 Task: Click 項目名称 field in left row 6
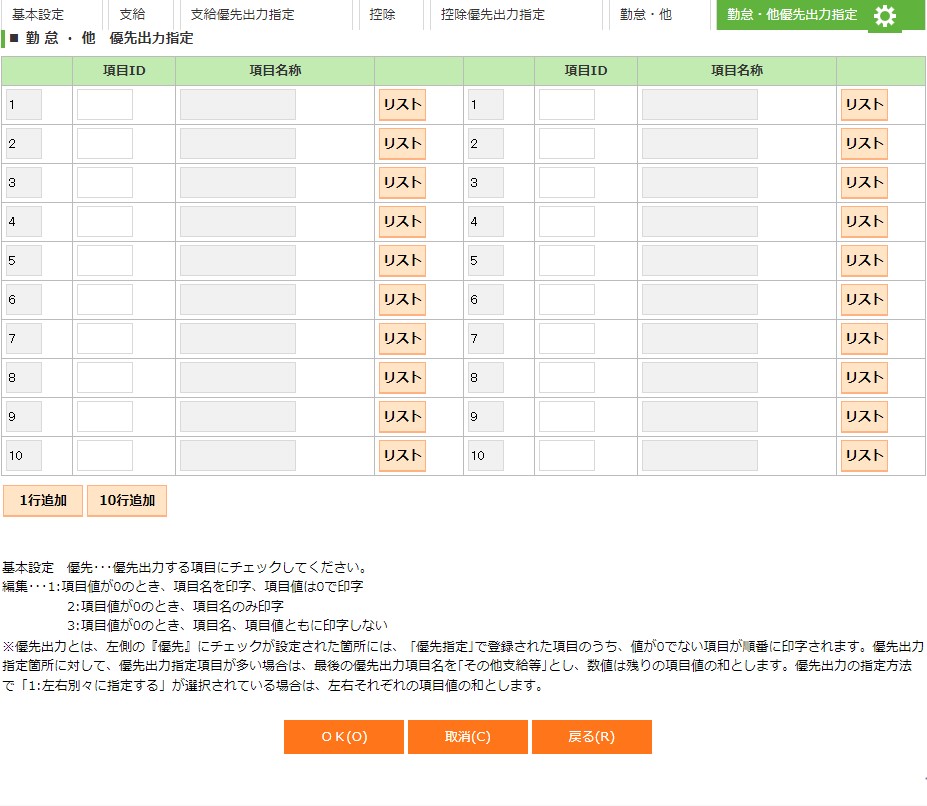click(x=238, y=300)
